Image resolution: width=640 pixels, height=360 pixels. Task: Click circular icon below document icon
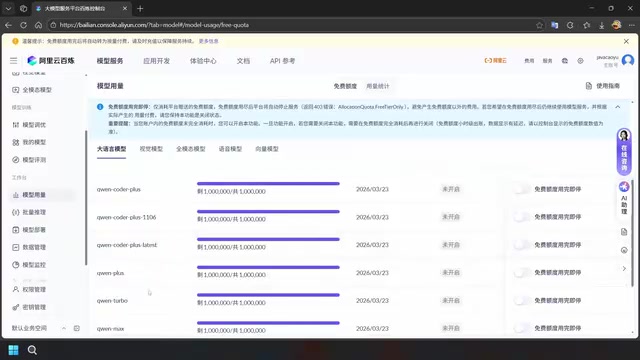(624, 250)
